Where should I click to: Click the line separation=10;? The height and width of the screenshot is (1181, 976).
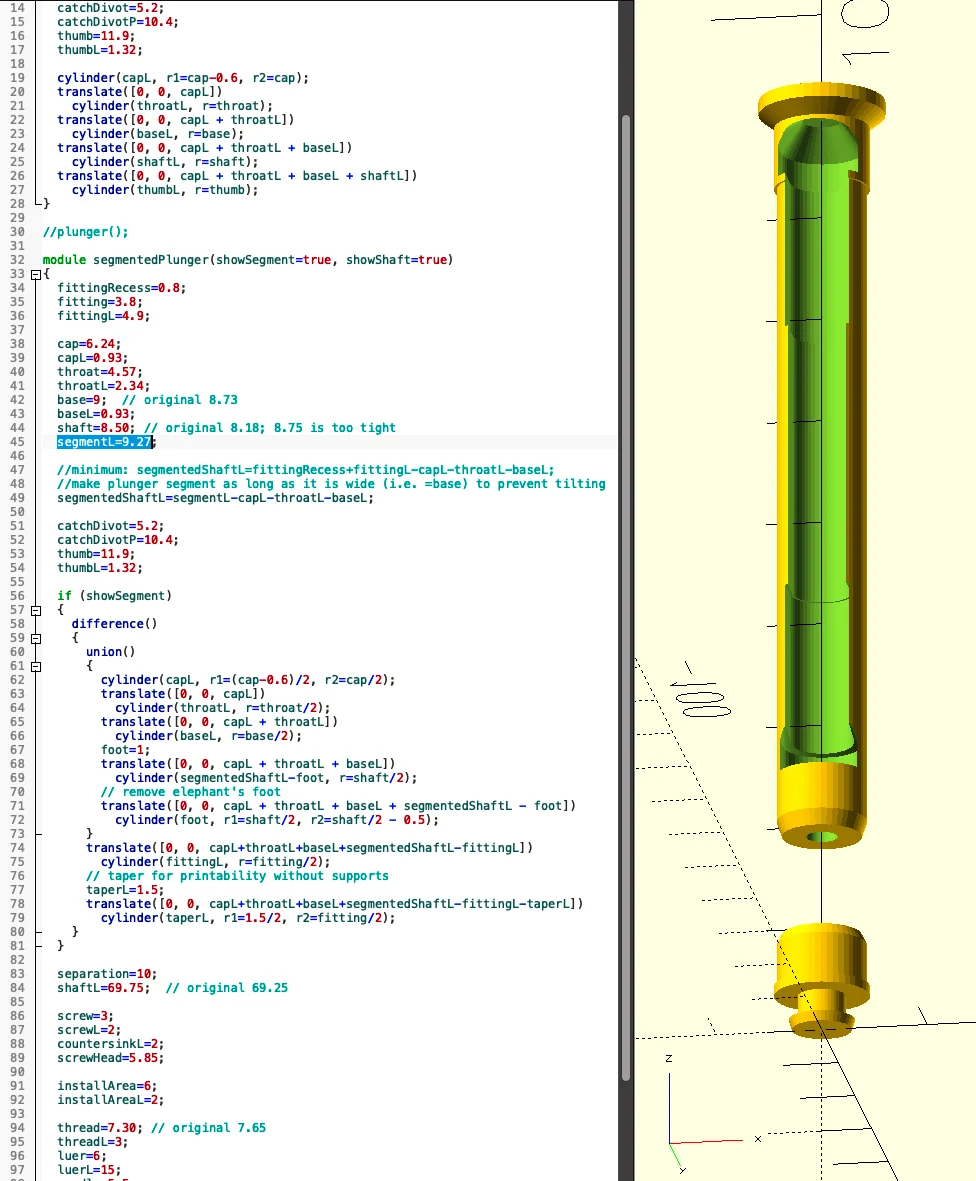click(x=107, y=974)
